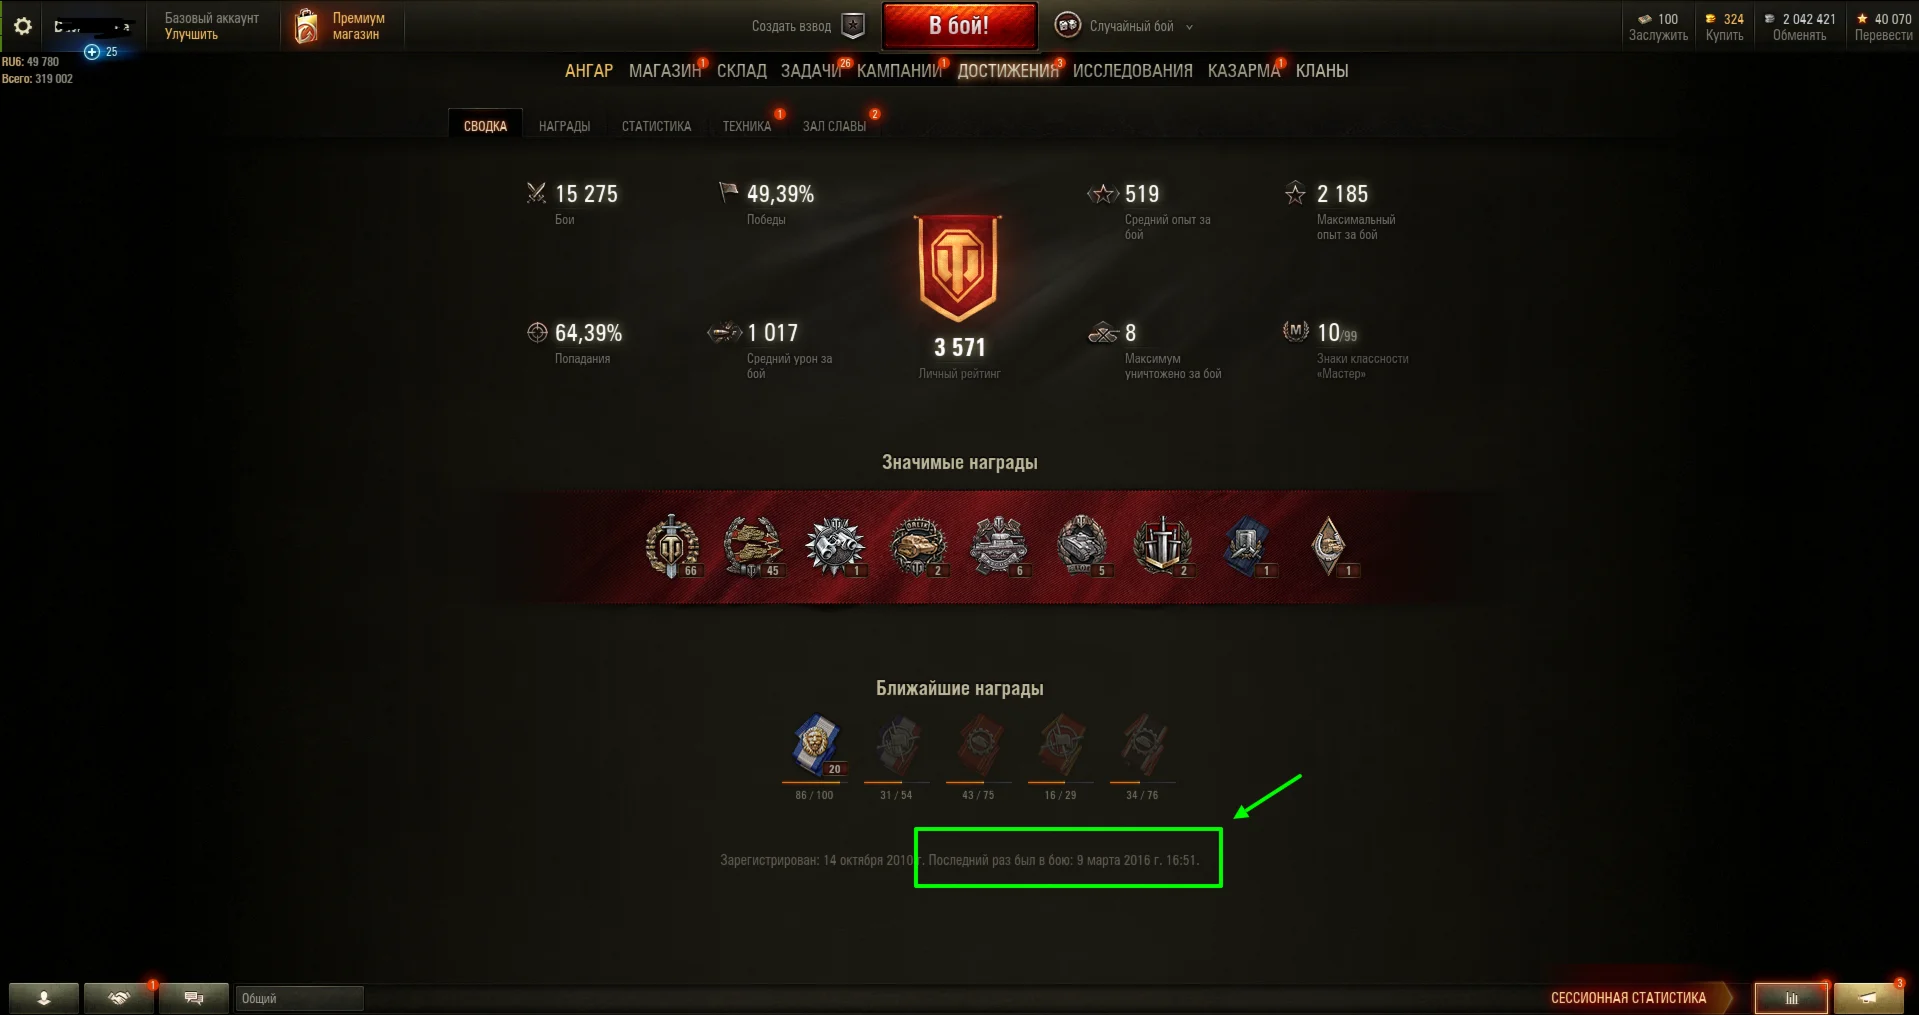Click Купить to buy gold
Image resolution: width=1919 pixels, height=1015 pixels.
(1724, 35)
